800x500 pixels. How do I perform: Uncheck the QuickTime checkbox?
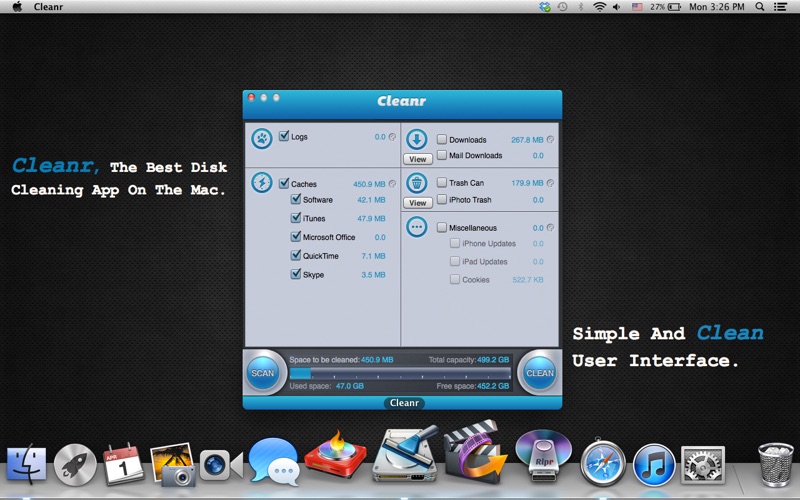[x=296, y=255]
